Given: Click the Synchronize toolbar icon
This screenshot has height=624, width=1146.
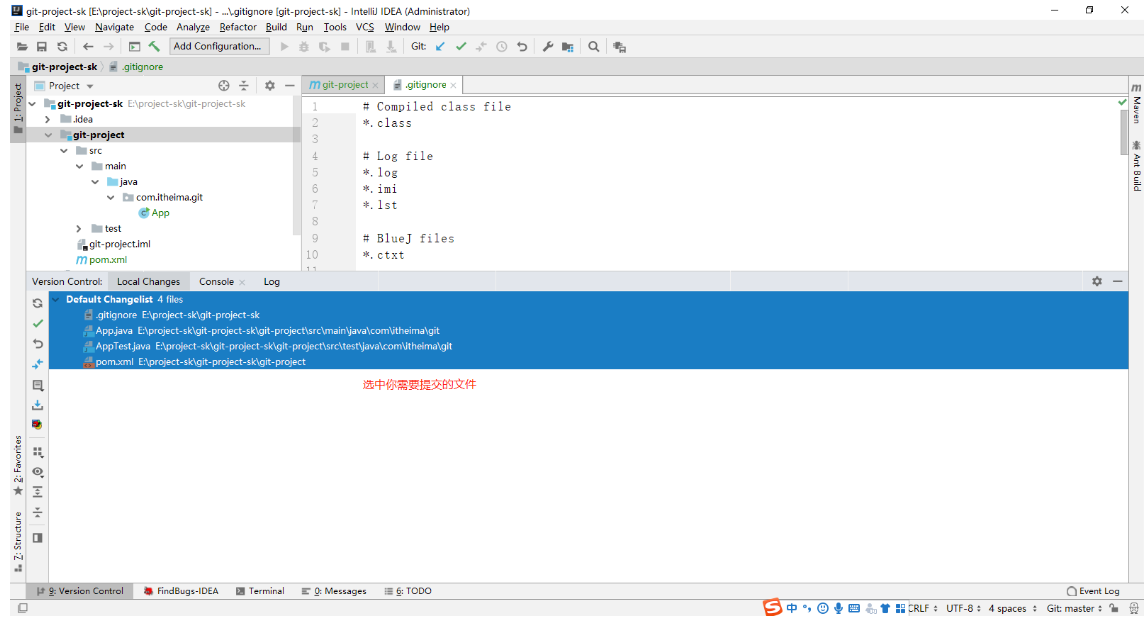Looking at the screenshot, I should [62, 47].
